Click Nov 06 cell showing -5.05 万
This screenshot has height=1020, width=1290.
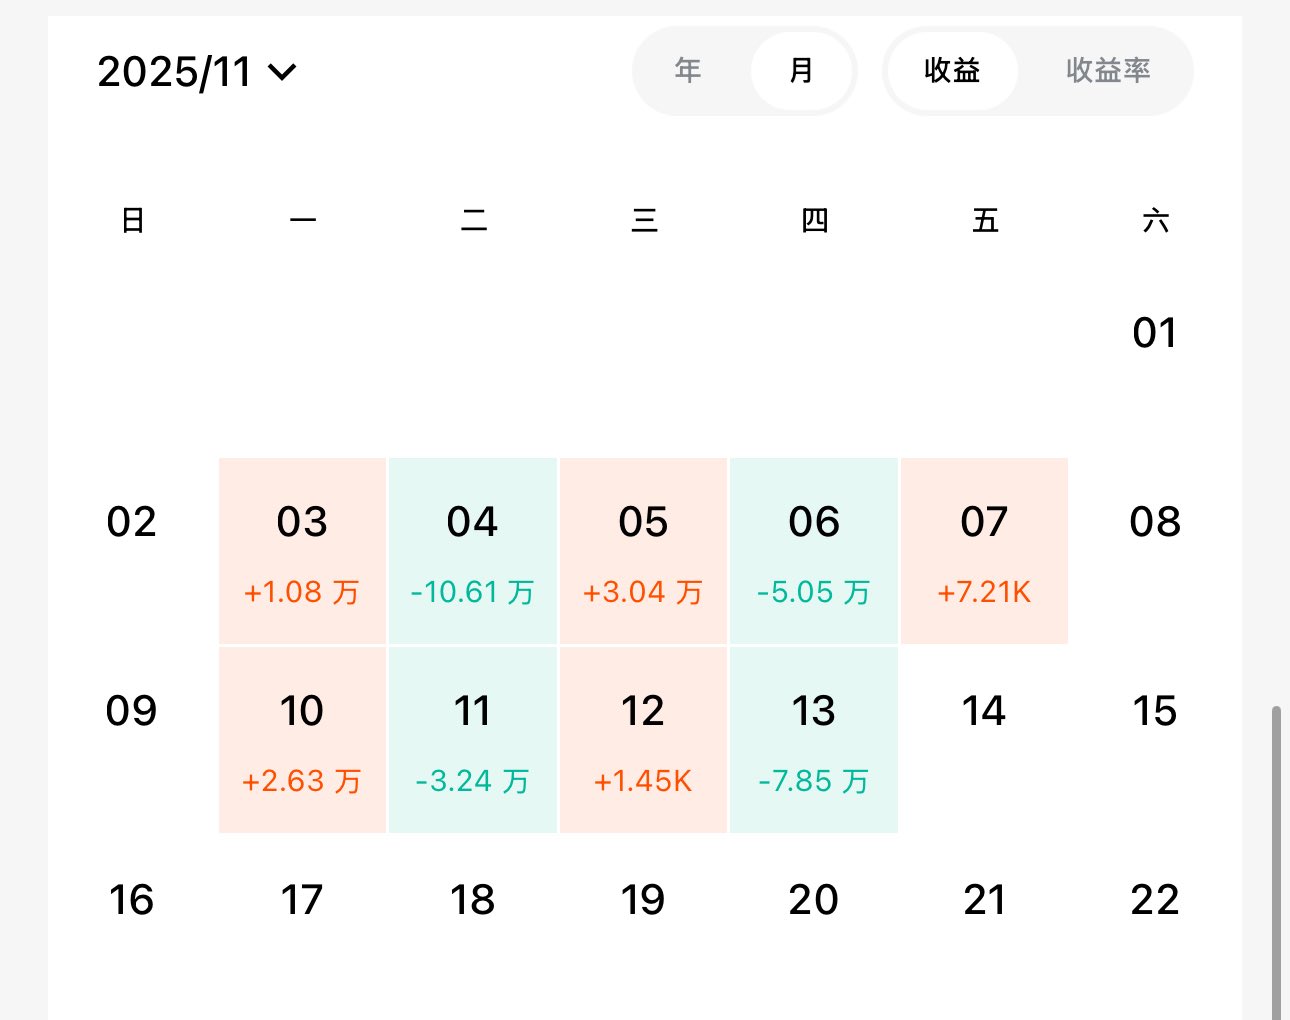point(813,551)
